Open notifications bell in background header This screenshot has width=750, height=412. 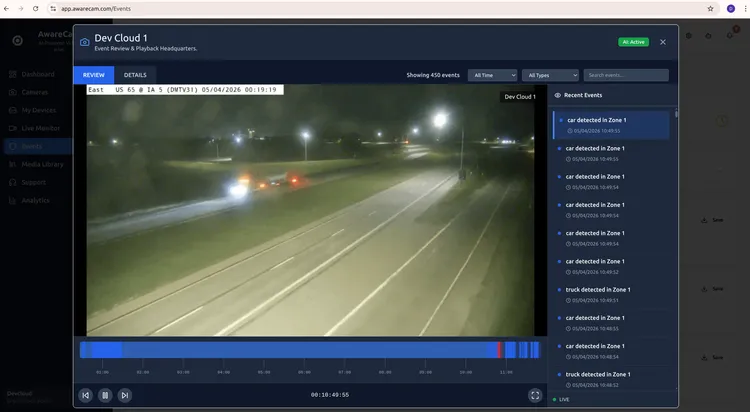pyautogui.click(x=729, y=36)
